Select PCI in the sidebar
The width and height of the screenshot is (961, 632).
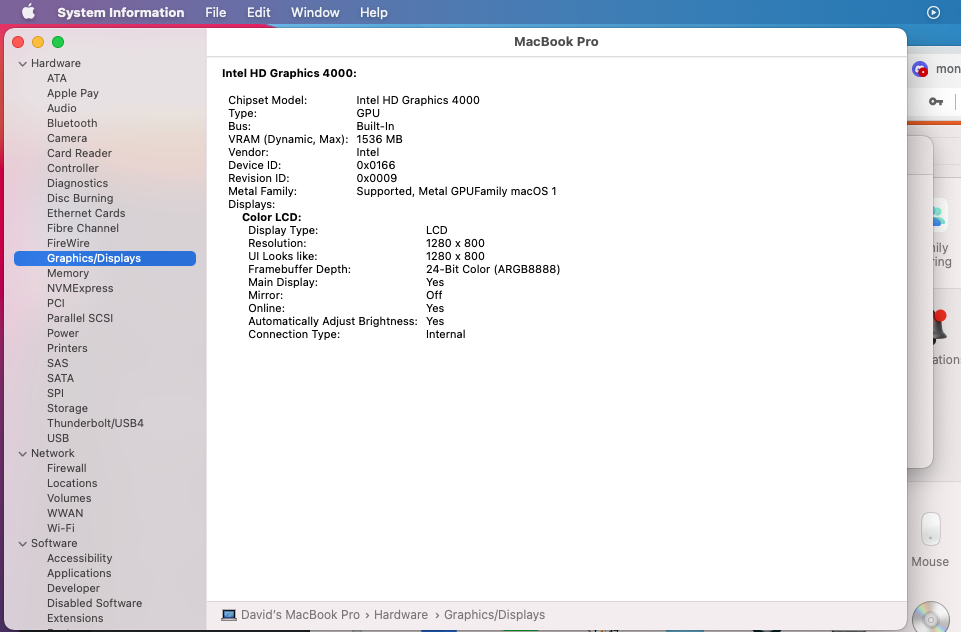pos(56,303)
